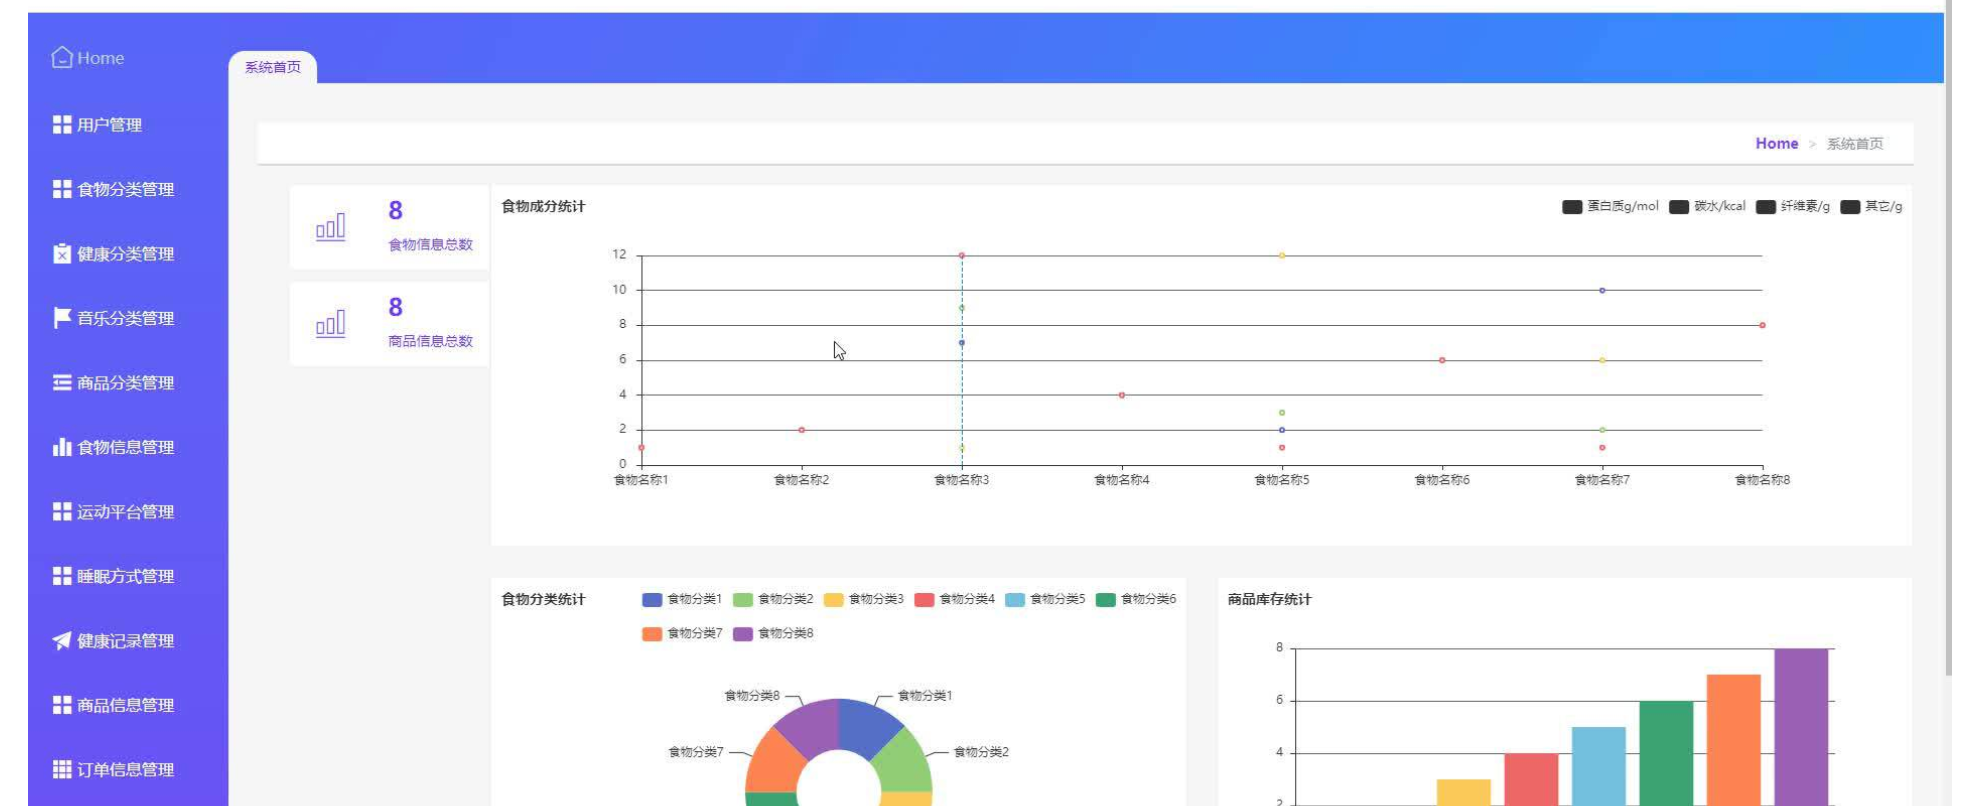1964x806 pixels.
Task: Click the dark green bar in 商品库存统计
Action: click(x=1666, y=753)
